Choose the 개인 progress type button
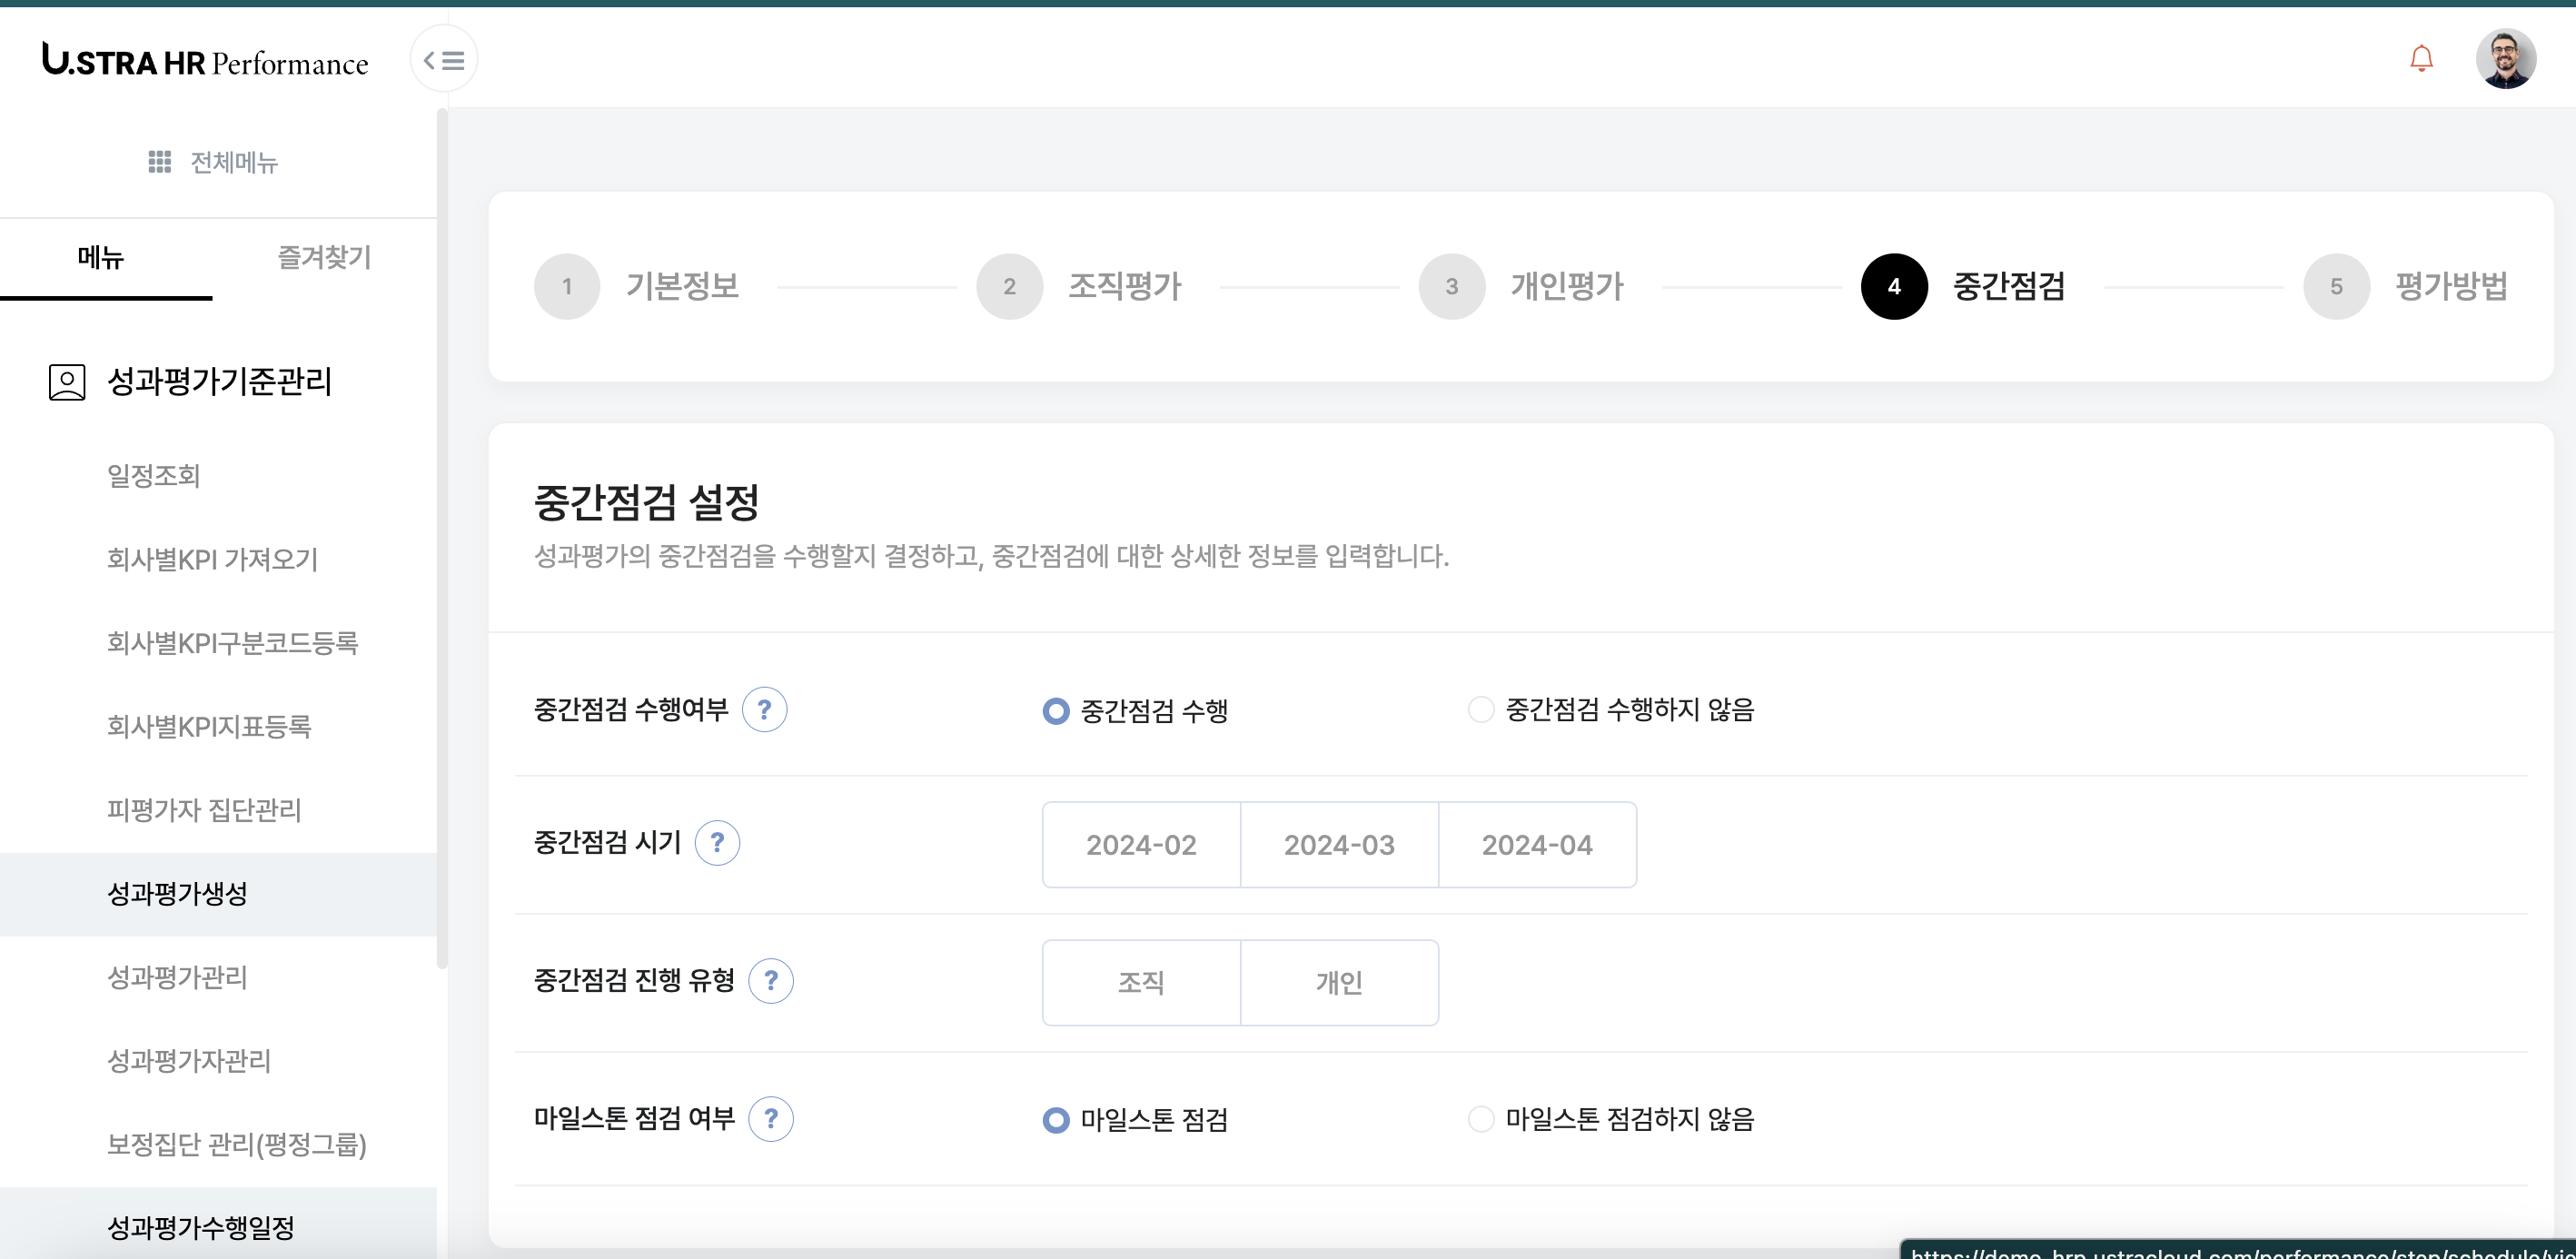The image size is (2576, 1259). pos(1338,983)
